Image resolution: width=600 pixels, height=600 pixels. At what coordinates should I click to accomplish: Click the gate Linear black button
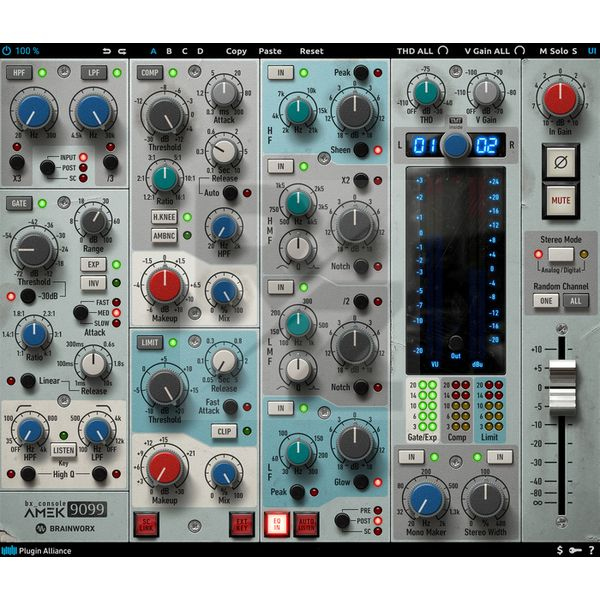tap(28, 381)
